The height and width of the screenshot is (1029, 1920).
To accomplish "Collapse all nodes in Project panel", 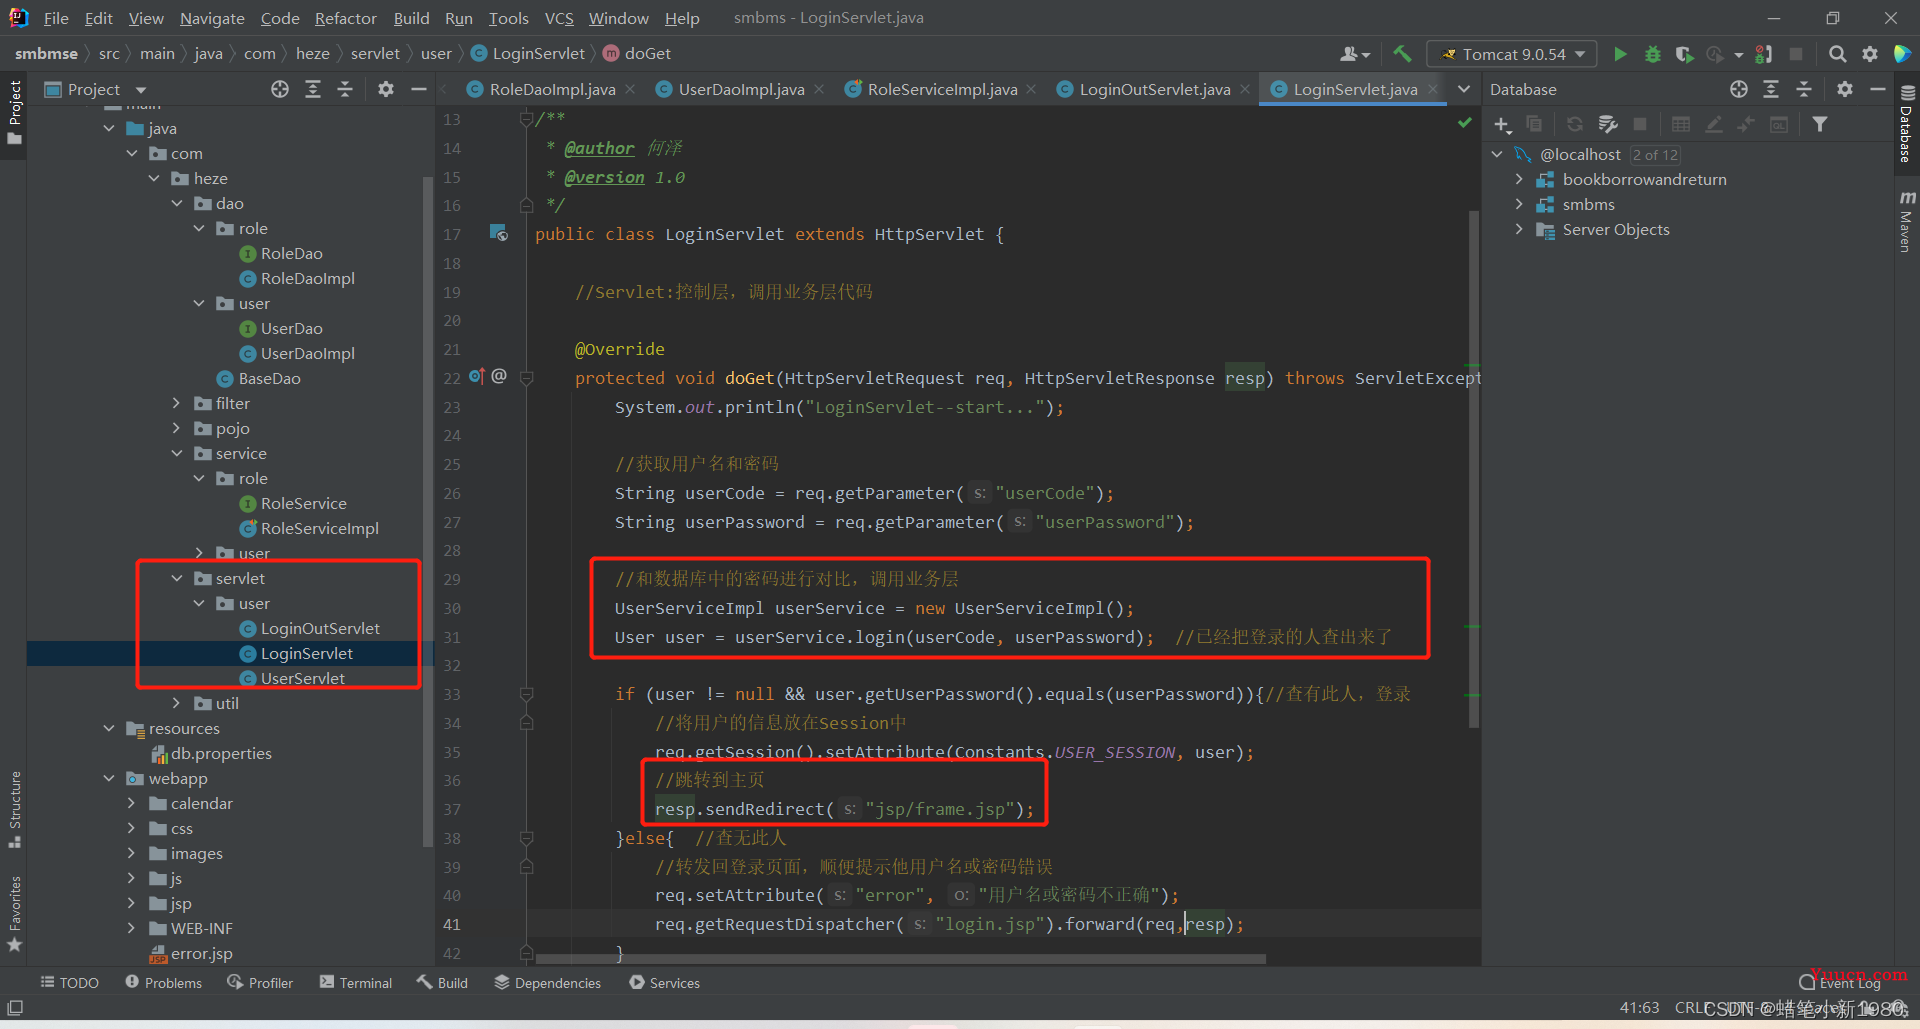I will 345,89.
